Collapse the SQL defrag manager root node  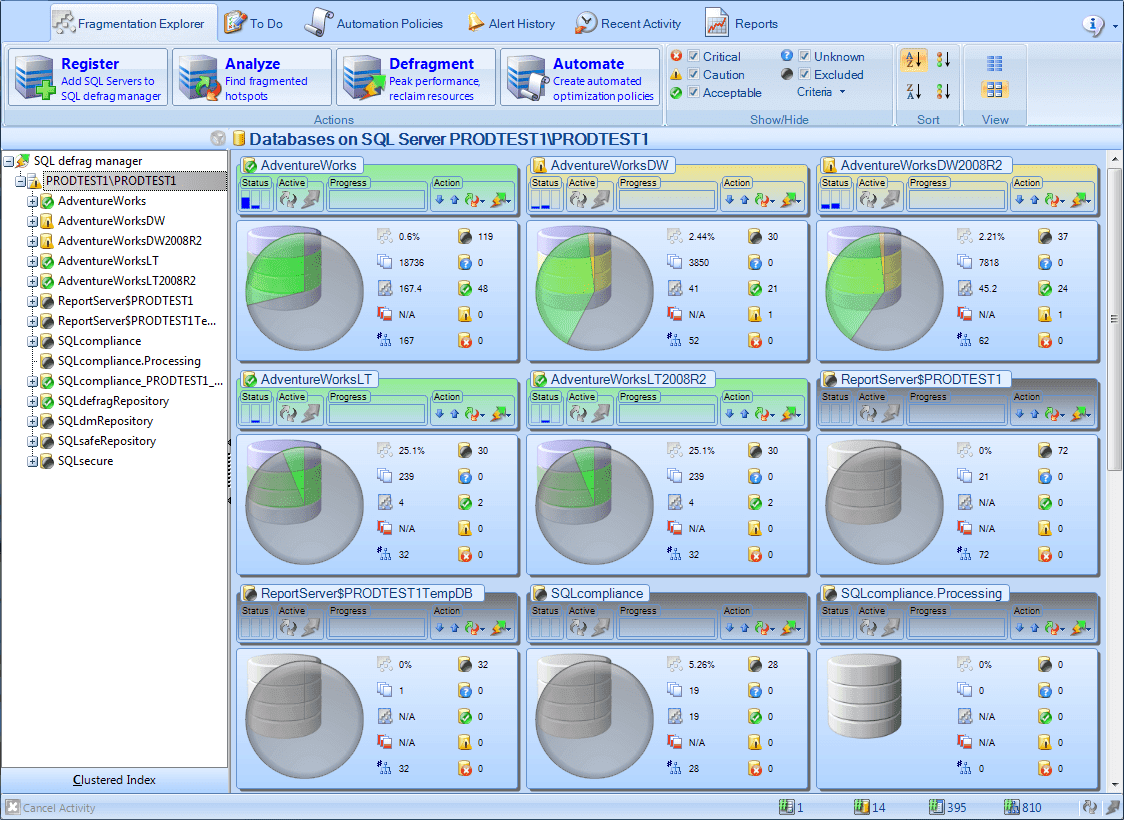click(x=9, y=161)
